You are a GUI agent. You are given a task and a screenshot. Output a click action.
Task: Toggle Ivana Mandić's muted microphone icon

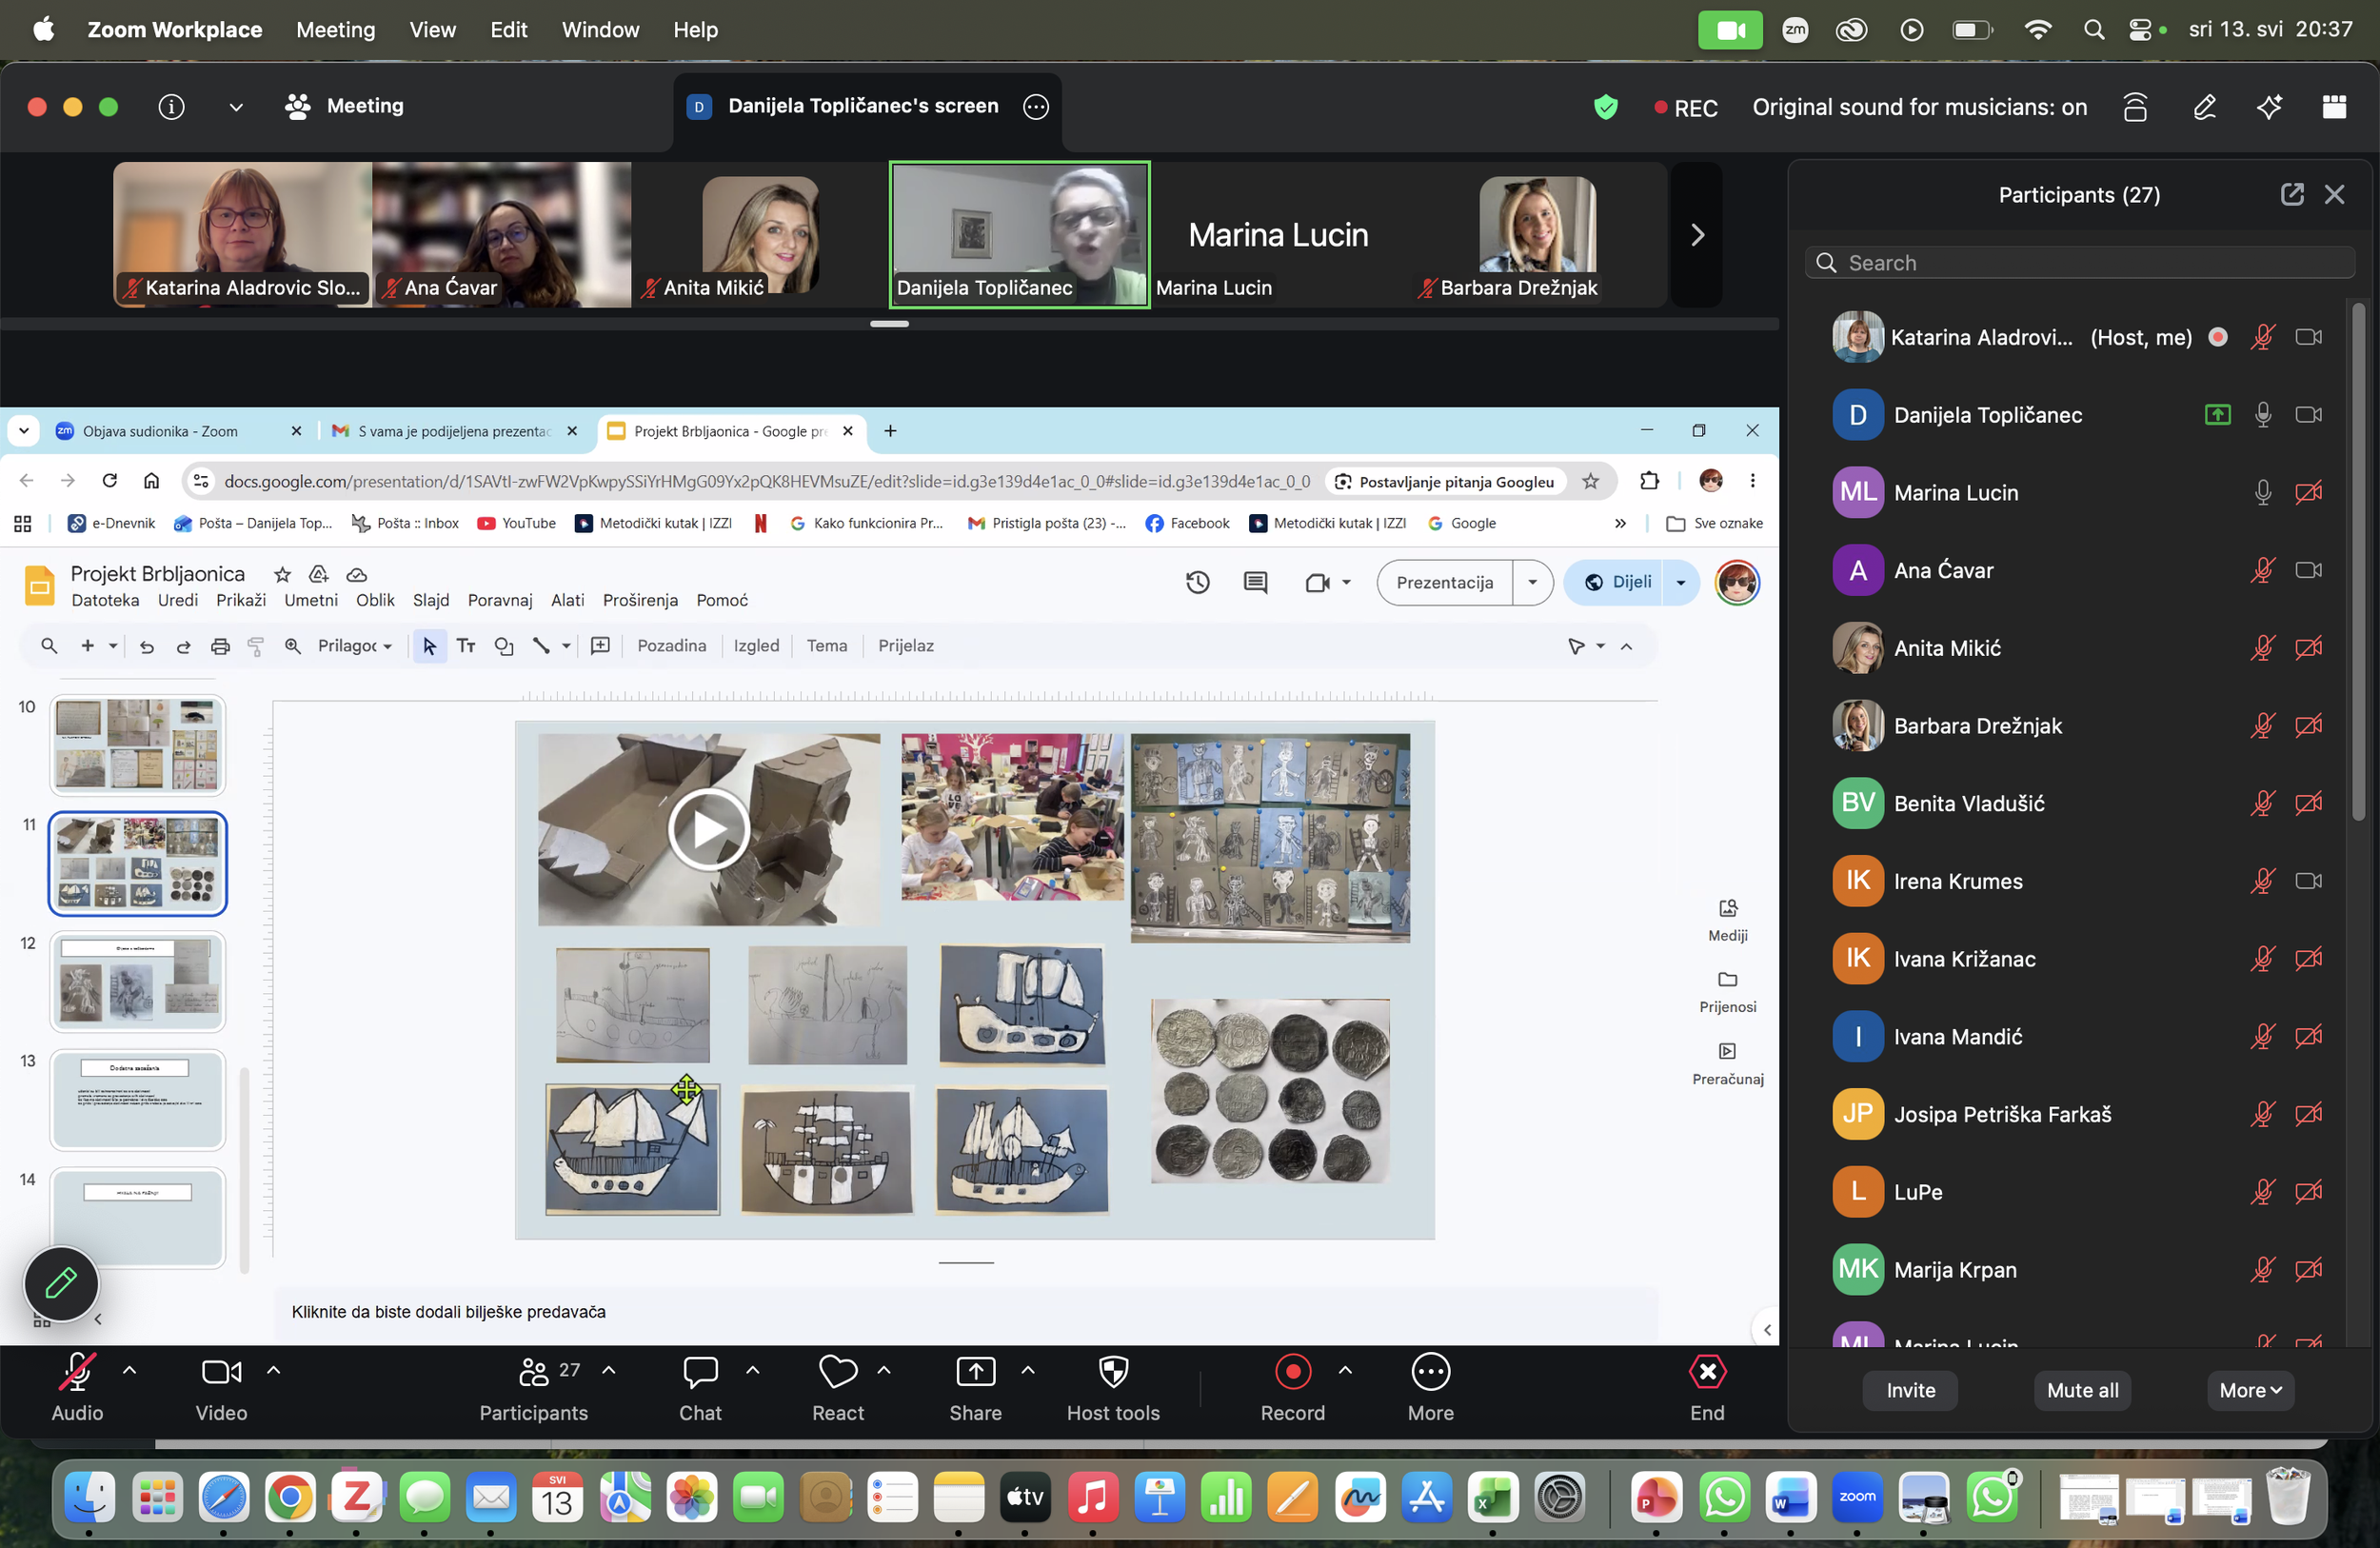click(x=2262, y=1037)
